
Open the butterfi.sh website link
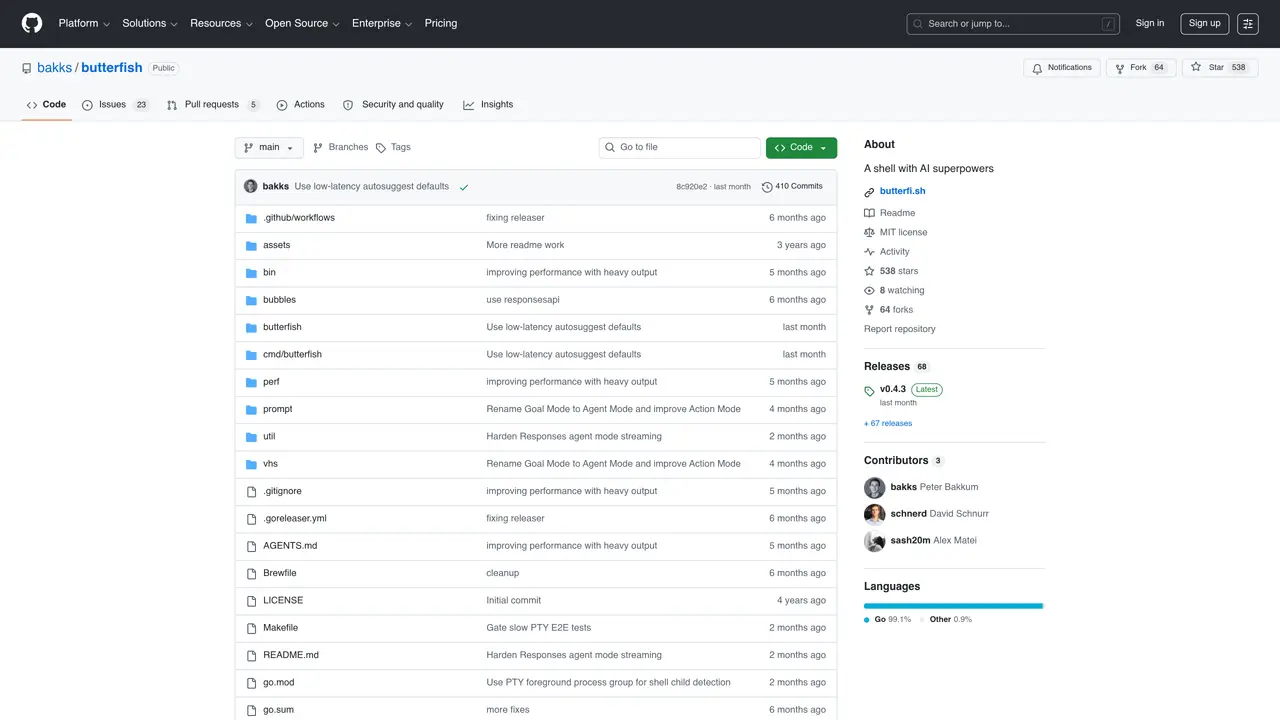[x=903, y=192]
